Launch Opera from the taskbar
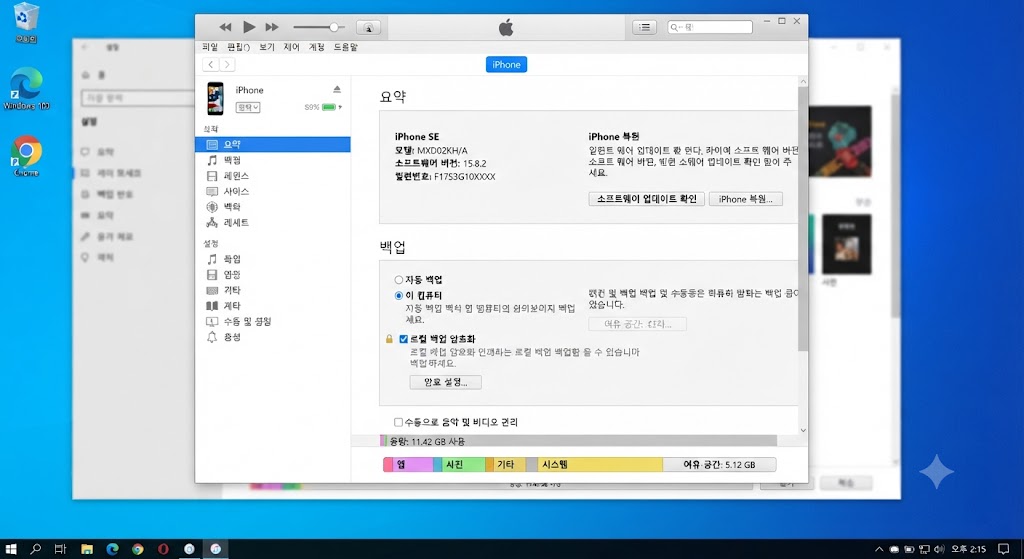 163,549
